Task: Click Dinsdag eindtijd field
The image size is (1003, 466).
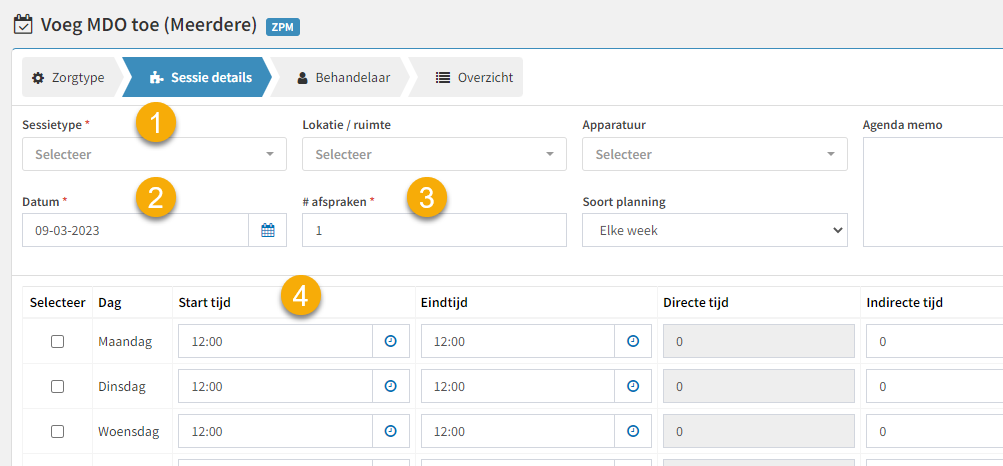Action: 518,386
